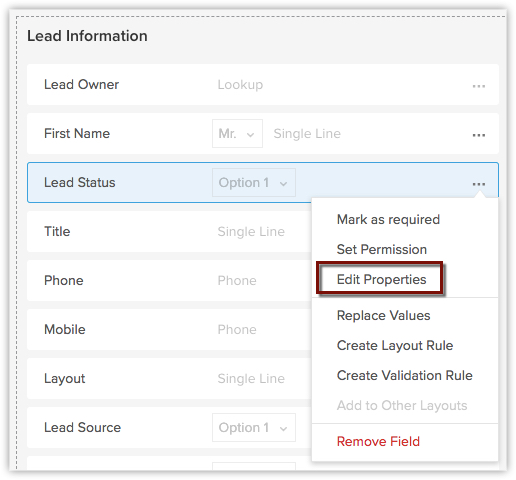
Task: Expand the Mr. salutation dropdown
Action: click(x=237, y=134)
